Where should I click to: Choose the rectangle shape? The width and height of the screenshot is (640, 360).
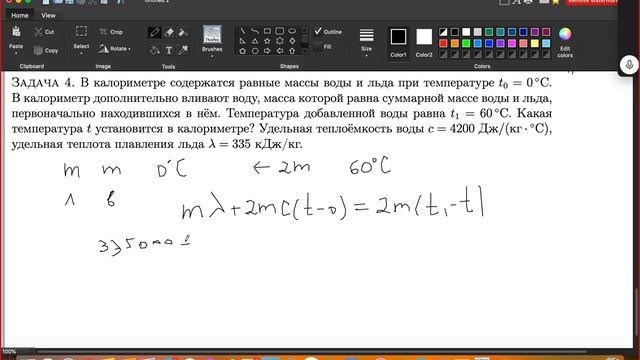pos(267,31)
